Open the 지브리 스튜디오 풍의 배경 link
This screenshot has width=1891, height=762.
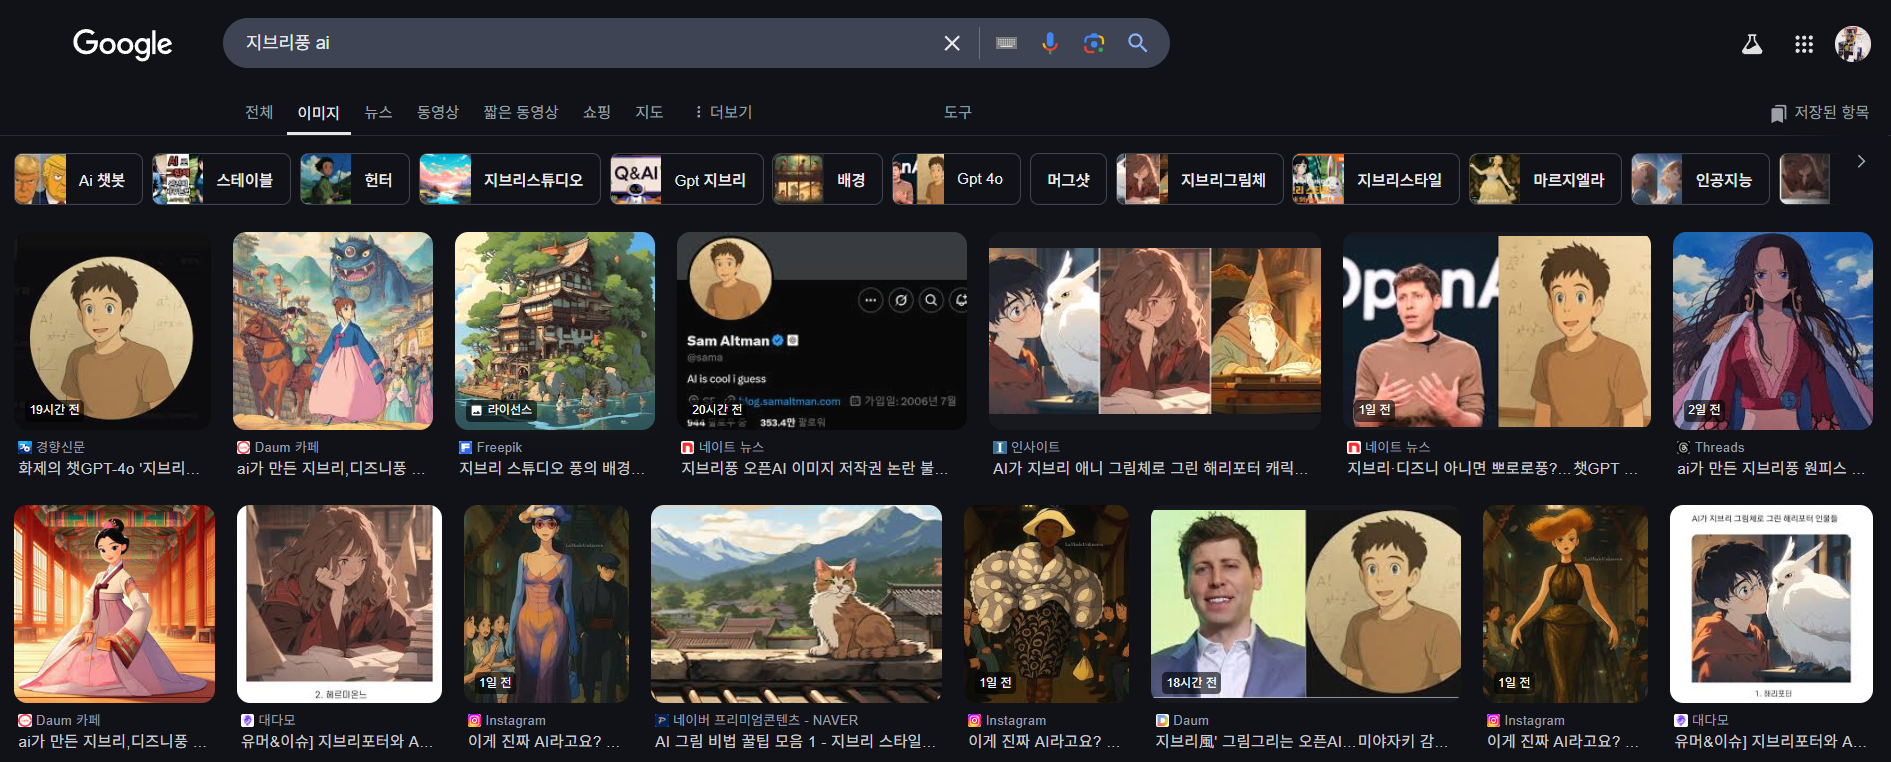(x=552, y=468)
